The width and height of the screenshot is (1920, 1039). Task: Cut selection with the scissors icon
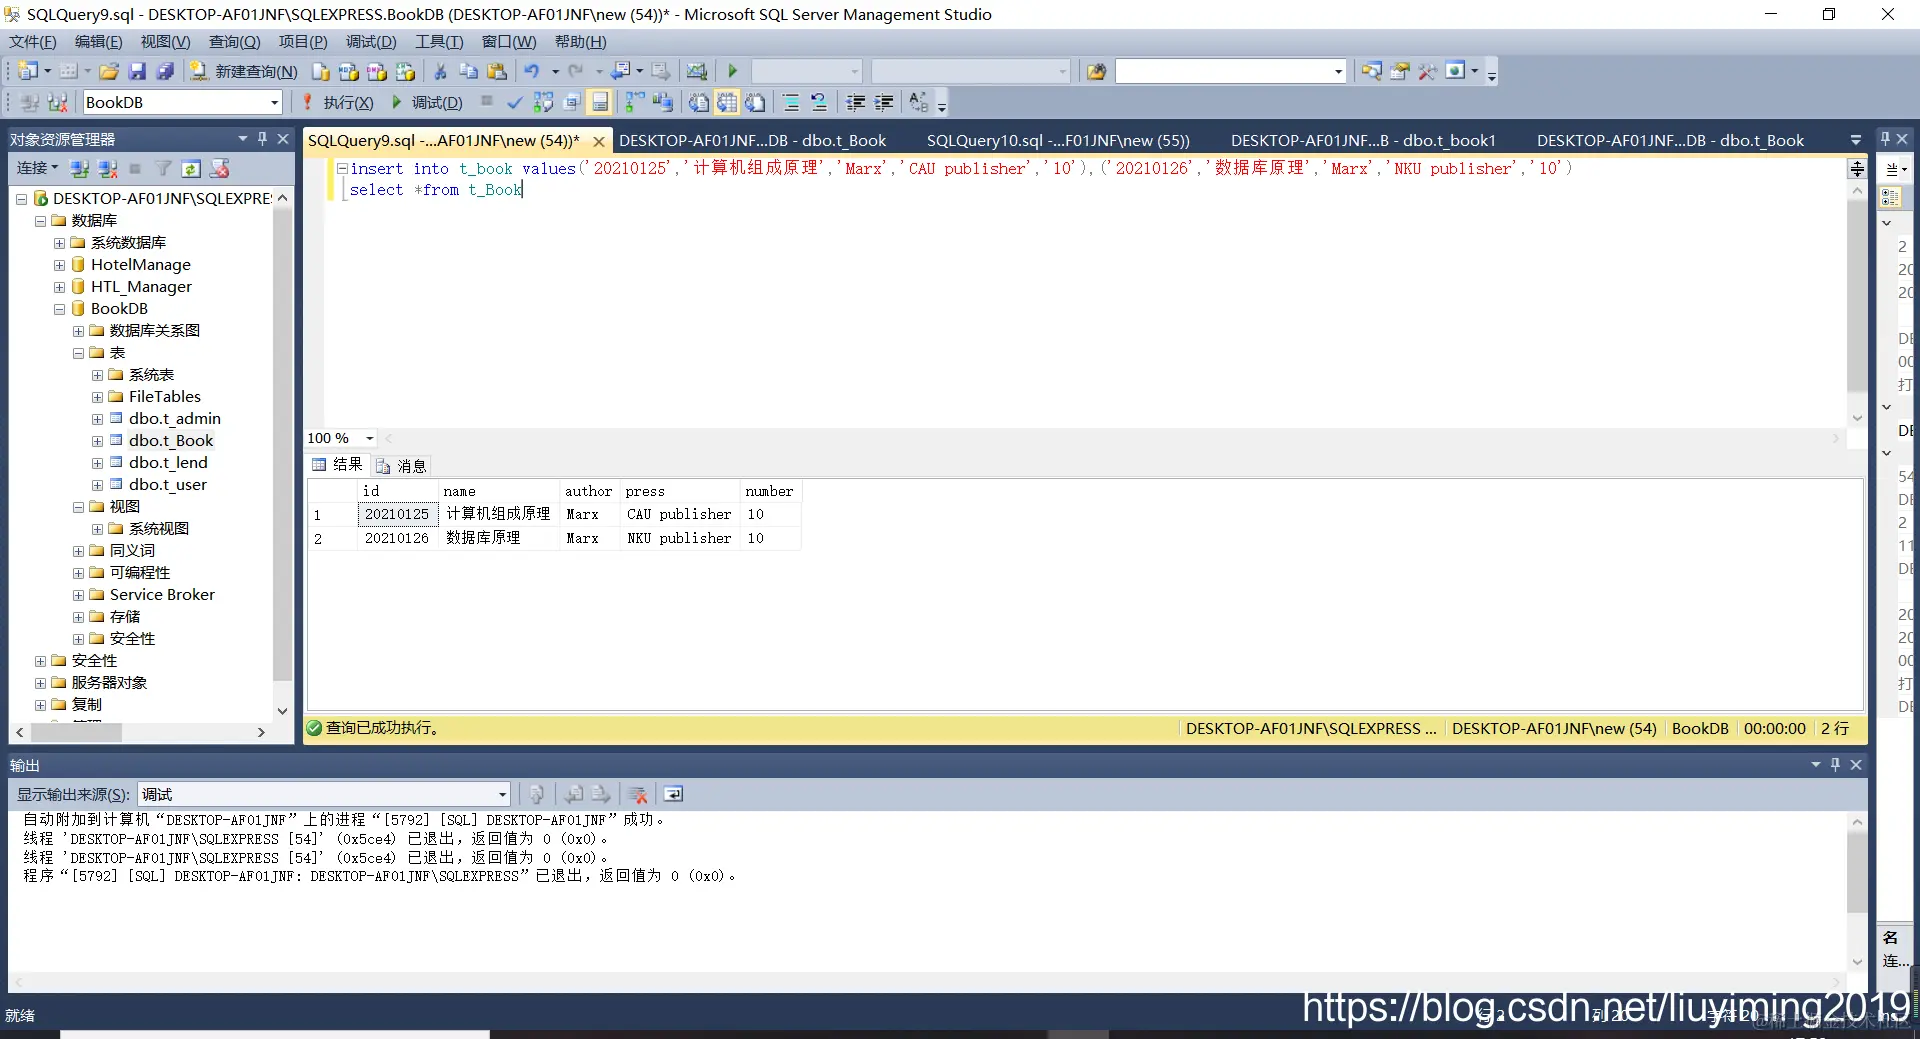pos(440,71)
